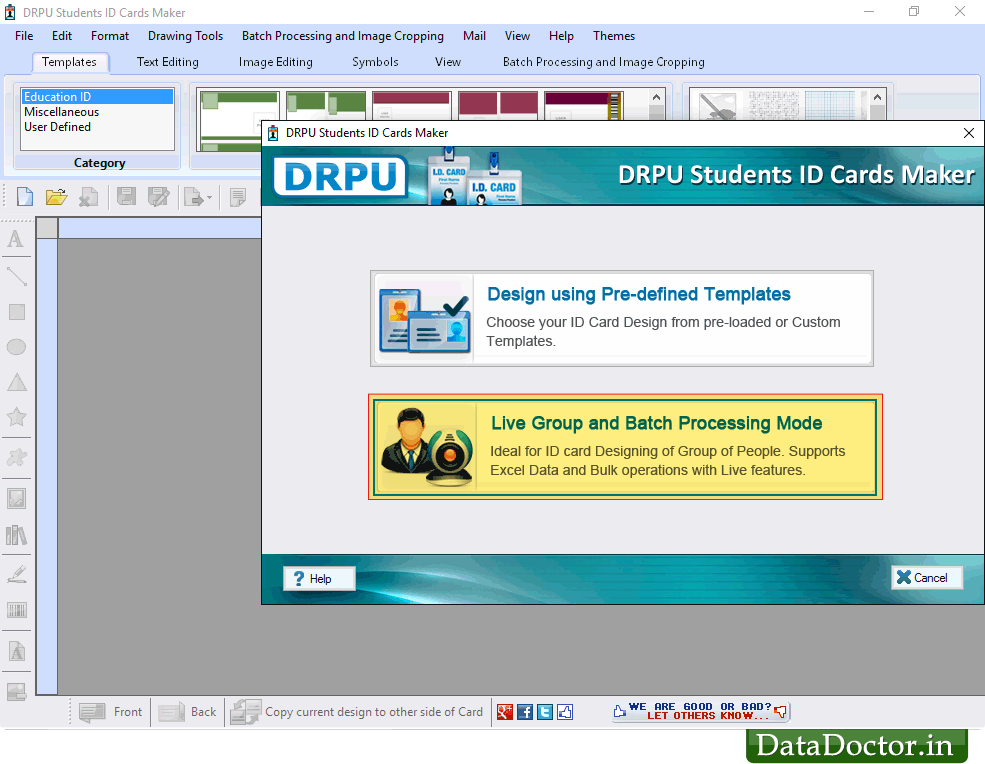Switch to Back side of card
The width and height of the screenshot is (985, 764).
[188, 712]
